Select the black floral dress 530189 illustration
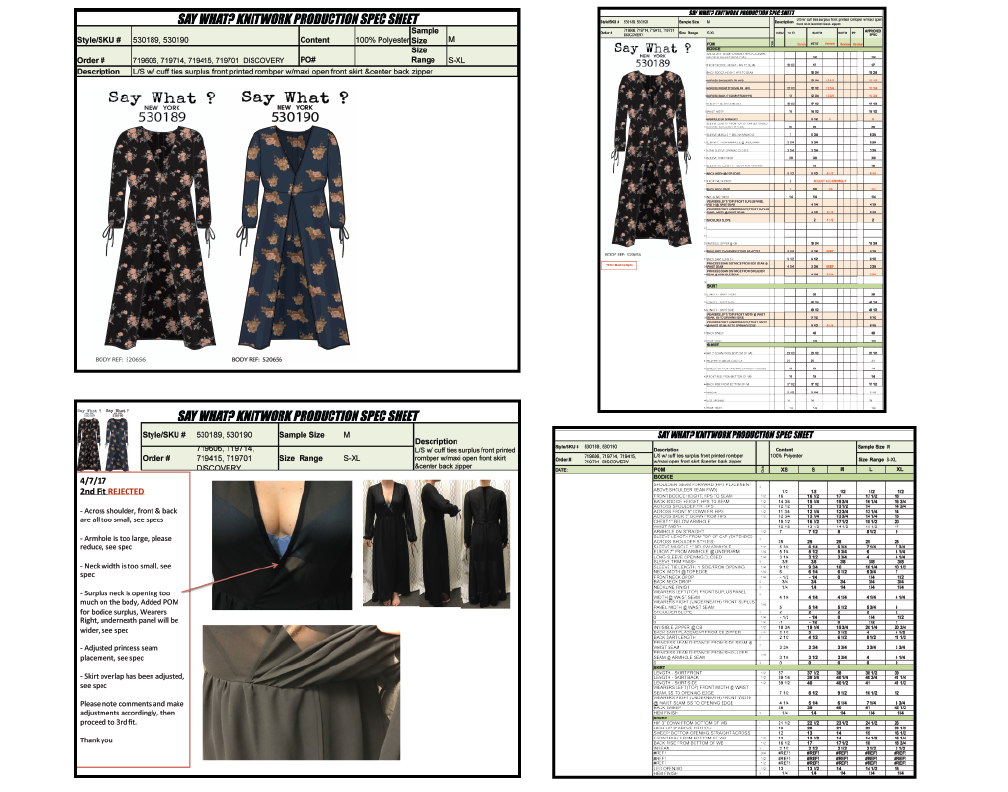The height and width of the screenshot is (792, 1008). pyautogui.click(x=159, y=238)
